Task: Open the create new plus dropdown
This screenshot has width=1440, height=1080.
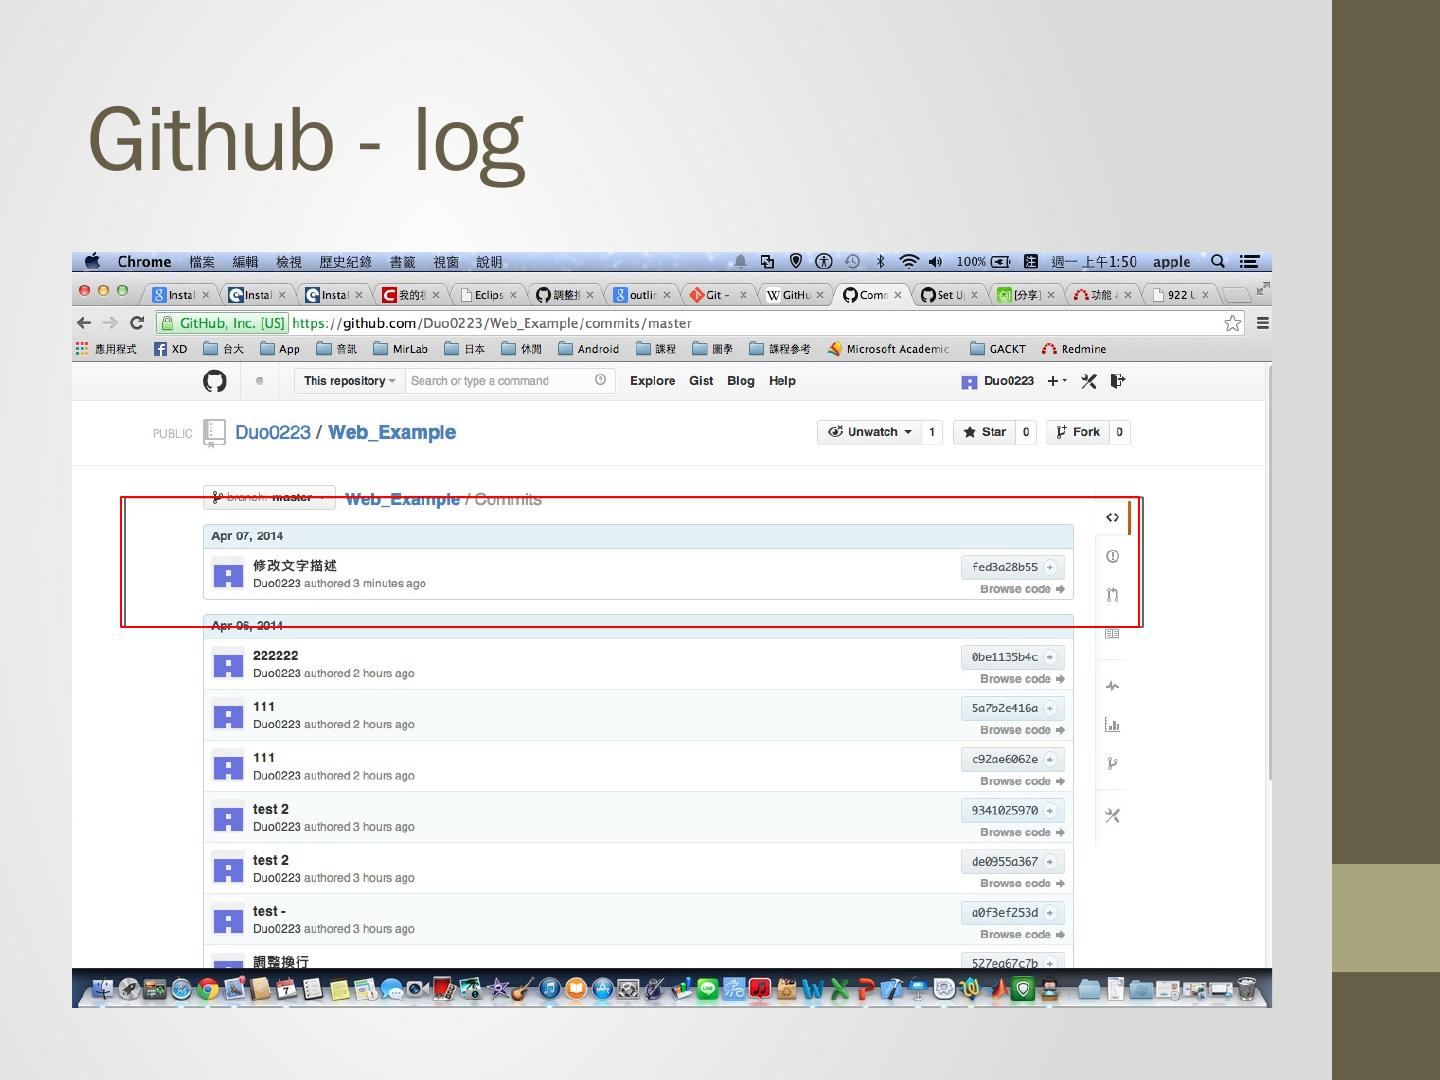Action: (1057, 381)
